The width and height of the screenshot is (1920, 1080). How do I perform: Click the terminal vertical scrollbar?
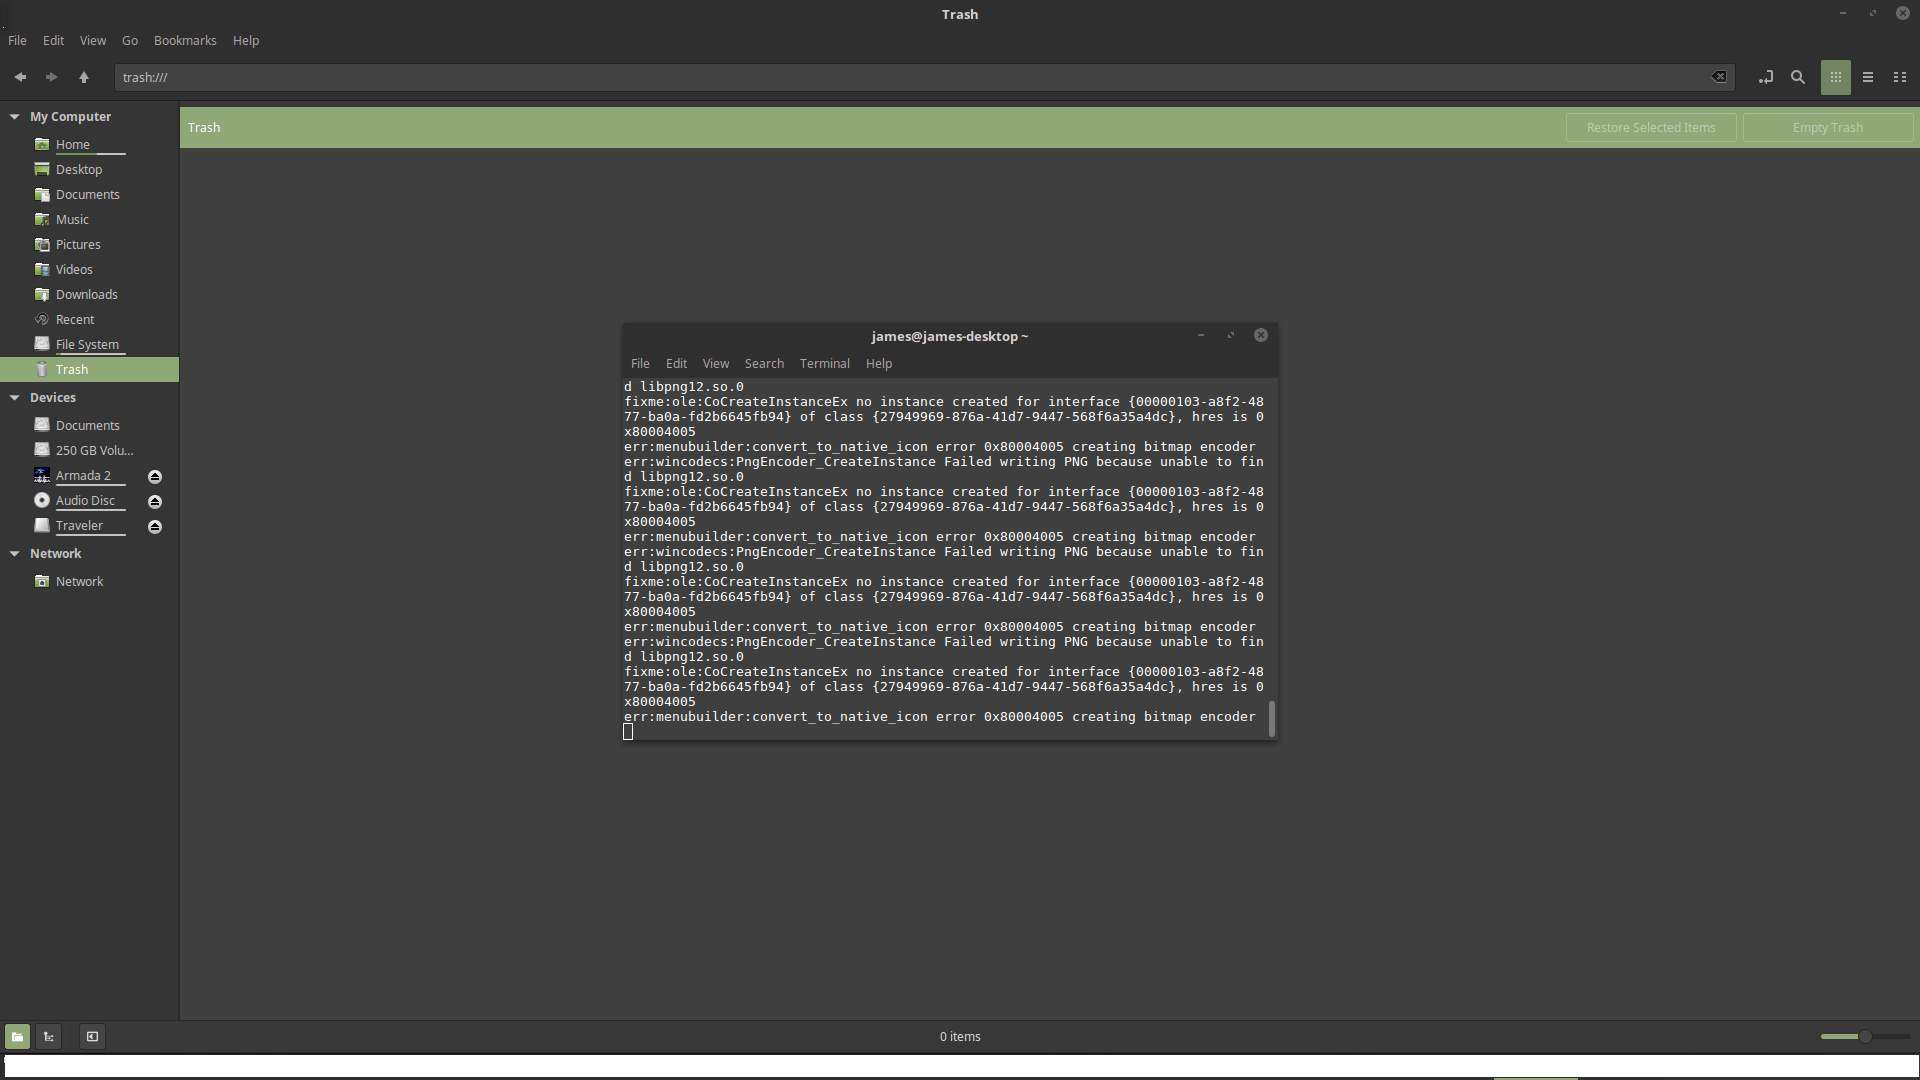1272,719
